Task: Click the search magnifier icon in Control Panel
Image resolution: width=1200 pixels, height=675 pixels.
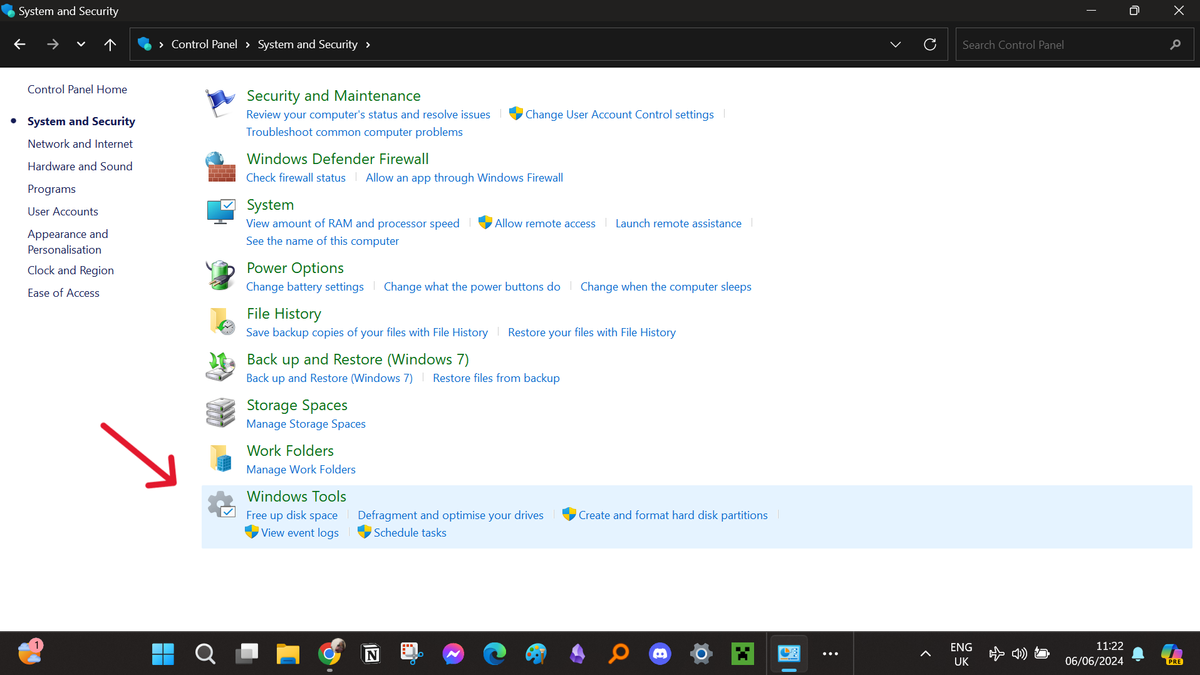Action: (x=1175, y=45)
